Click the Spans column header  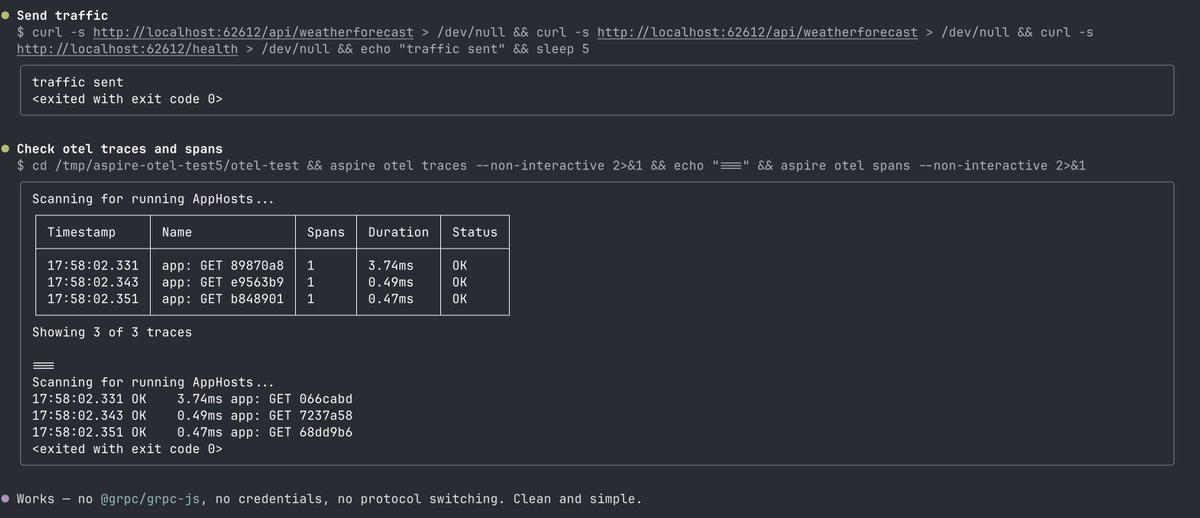tap(326, 232)
